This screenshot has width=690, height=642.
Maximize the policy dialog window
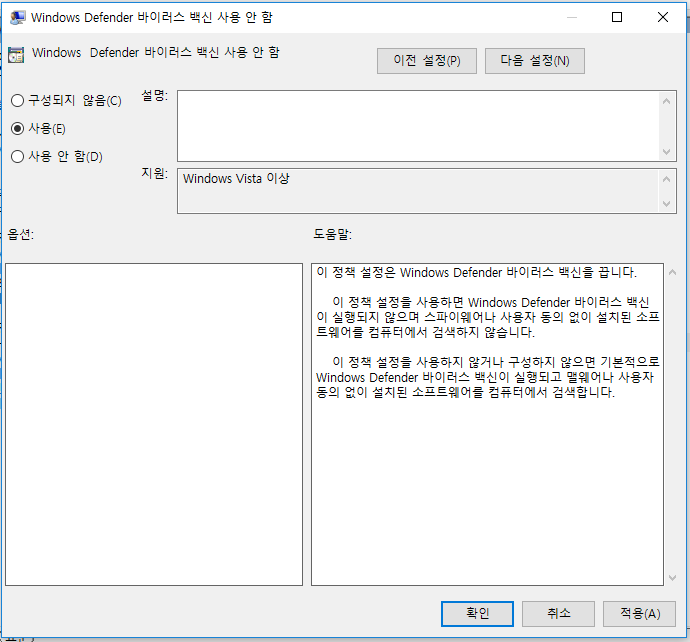[x=617, y=17]
